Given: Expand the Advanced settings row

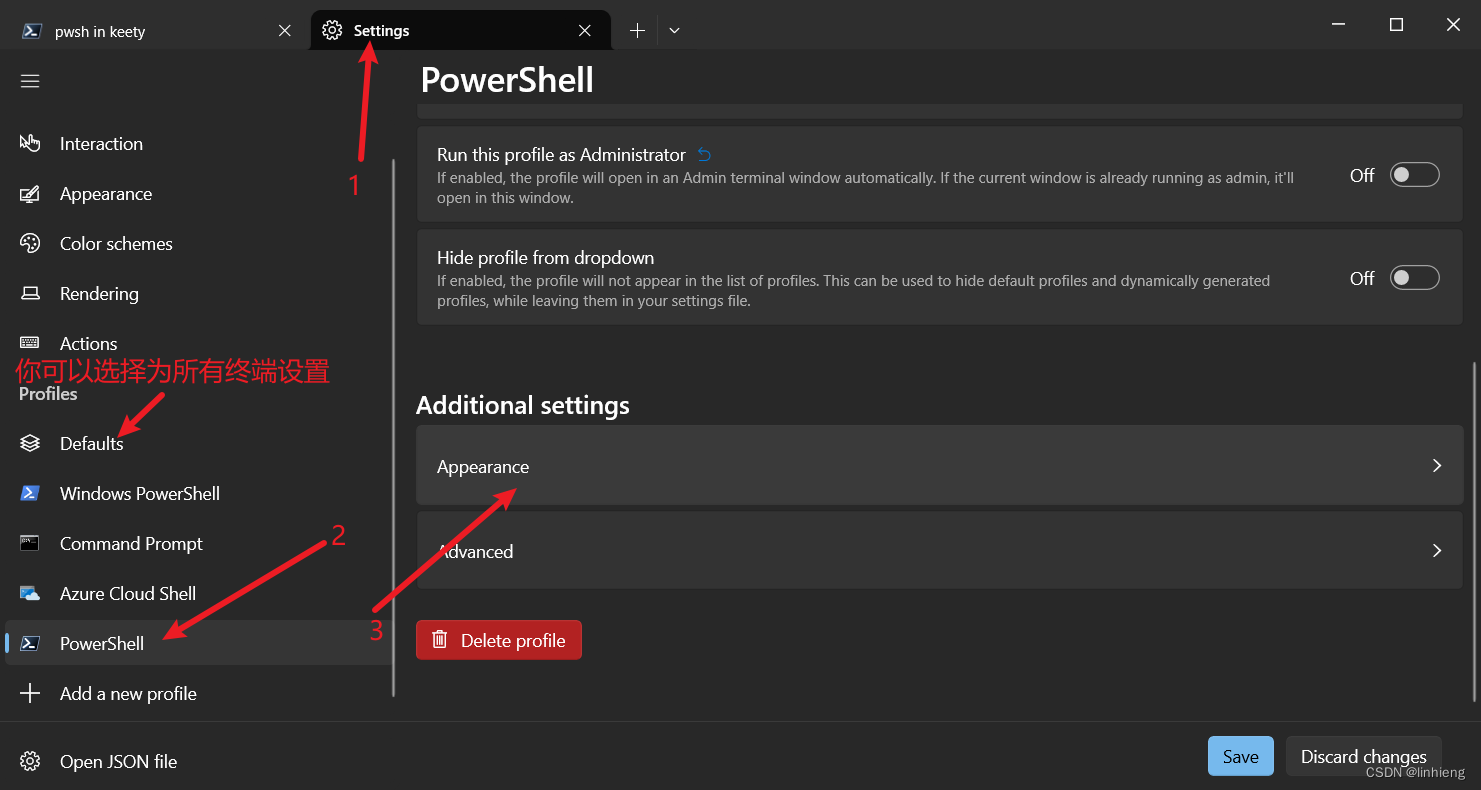Looking at the screenshot, I should tap(939, 550).
